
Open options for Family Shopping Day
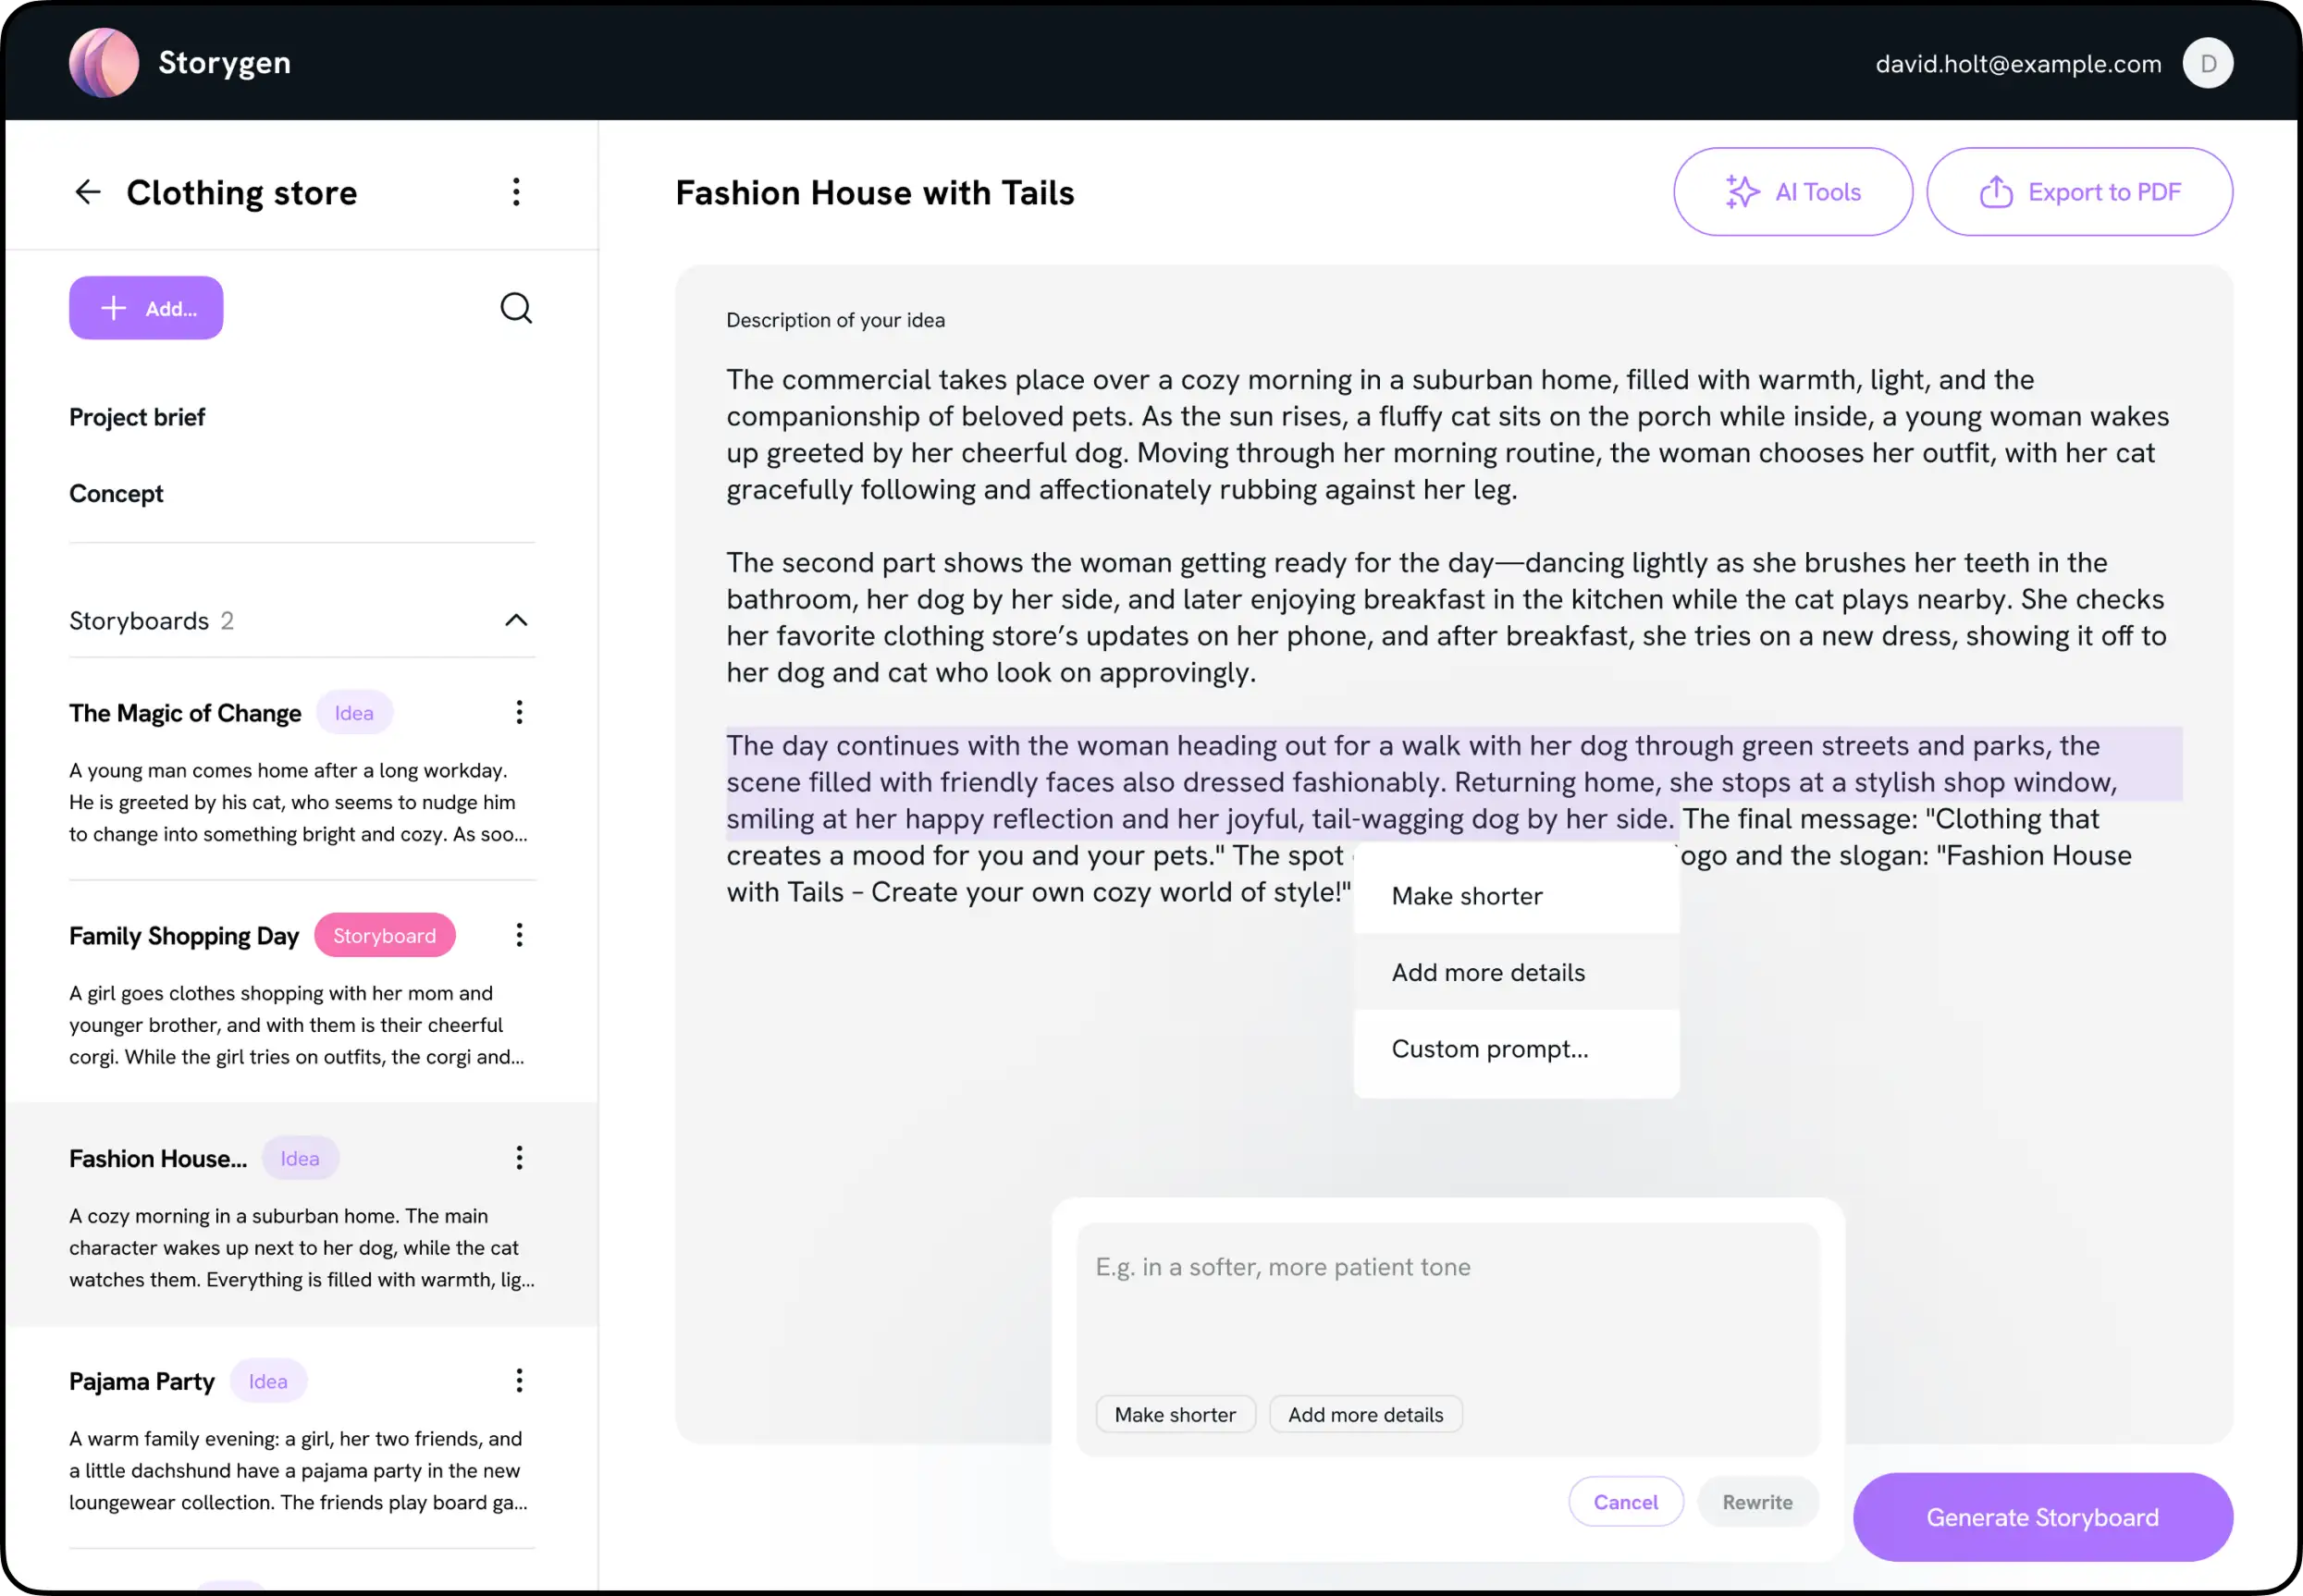click(x=519, y=936)
